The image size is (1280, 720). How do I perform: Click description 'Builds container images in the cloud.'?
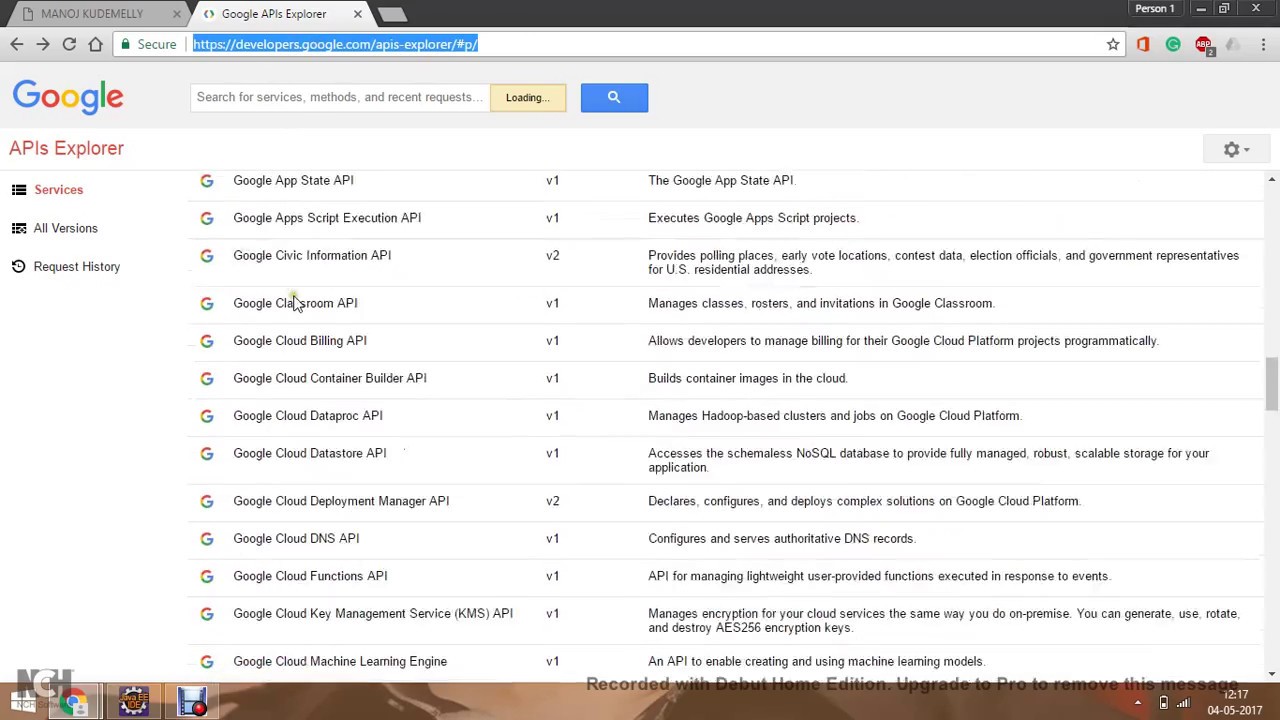tap(748, 378)
